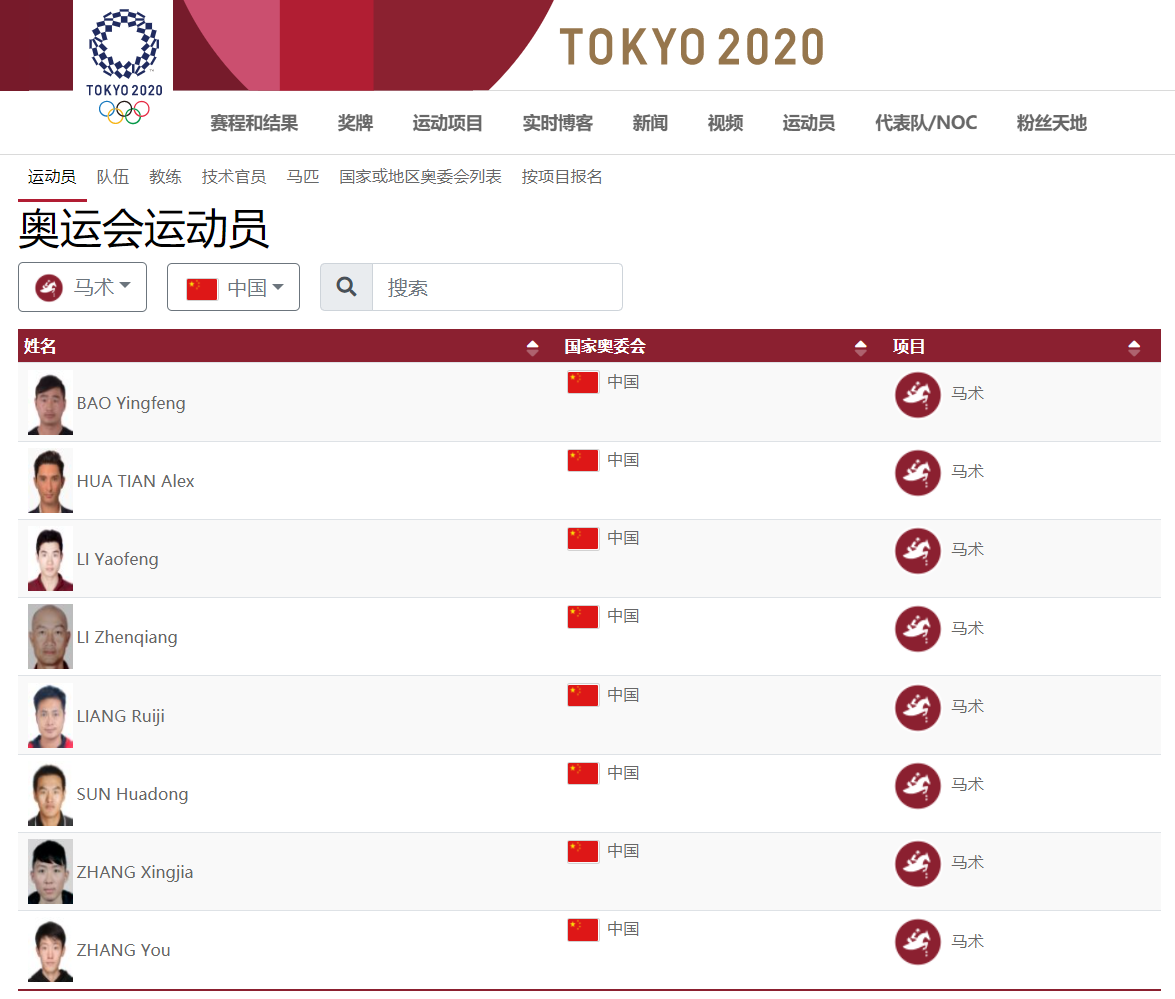
Task: Open the 马术 sport filter dropdown
Action: pyautogui.click(x=82, y=287)
